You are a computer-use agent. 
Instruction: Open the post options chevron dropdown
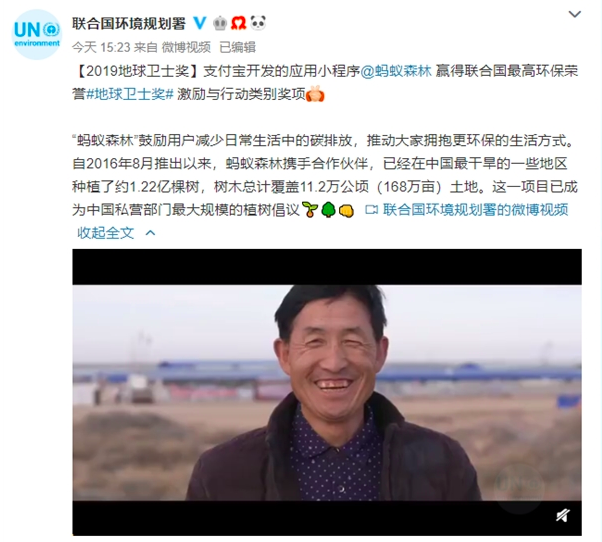pos(575,14)
